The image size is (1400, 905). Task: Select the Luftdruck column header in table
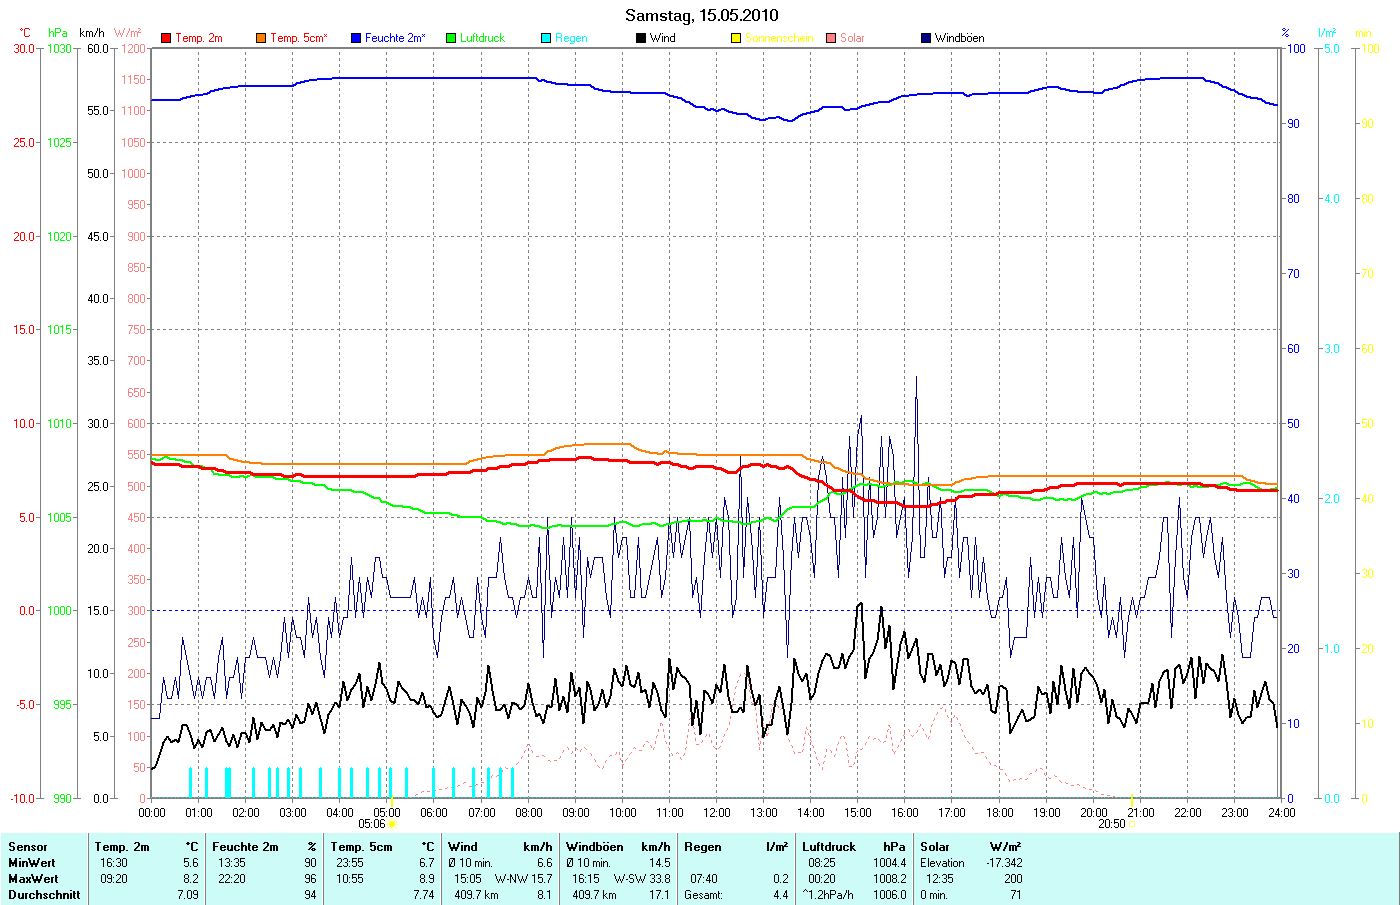point(829,847)
